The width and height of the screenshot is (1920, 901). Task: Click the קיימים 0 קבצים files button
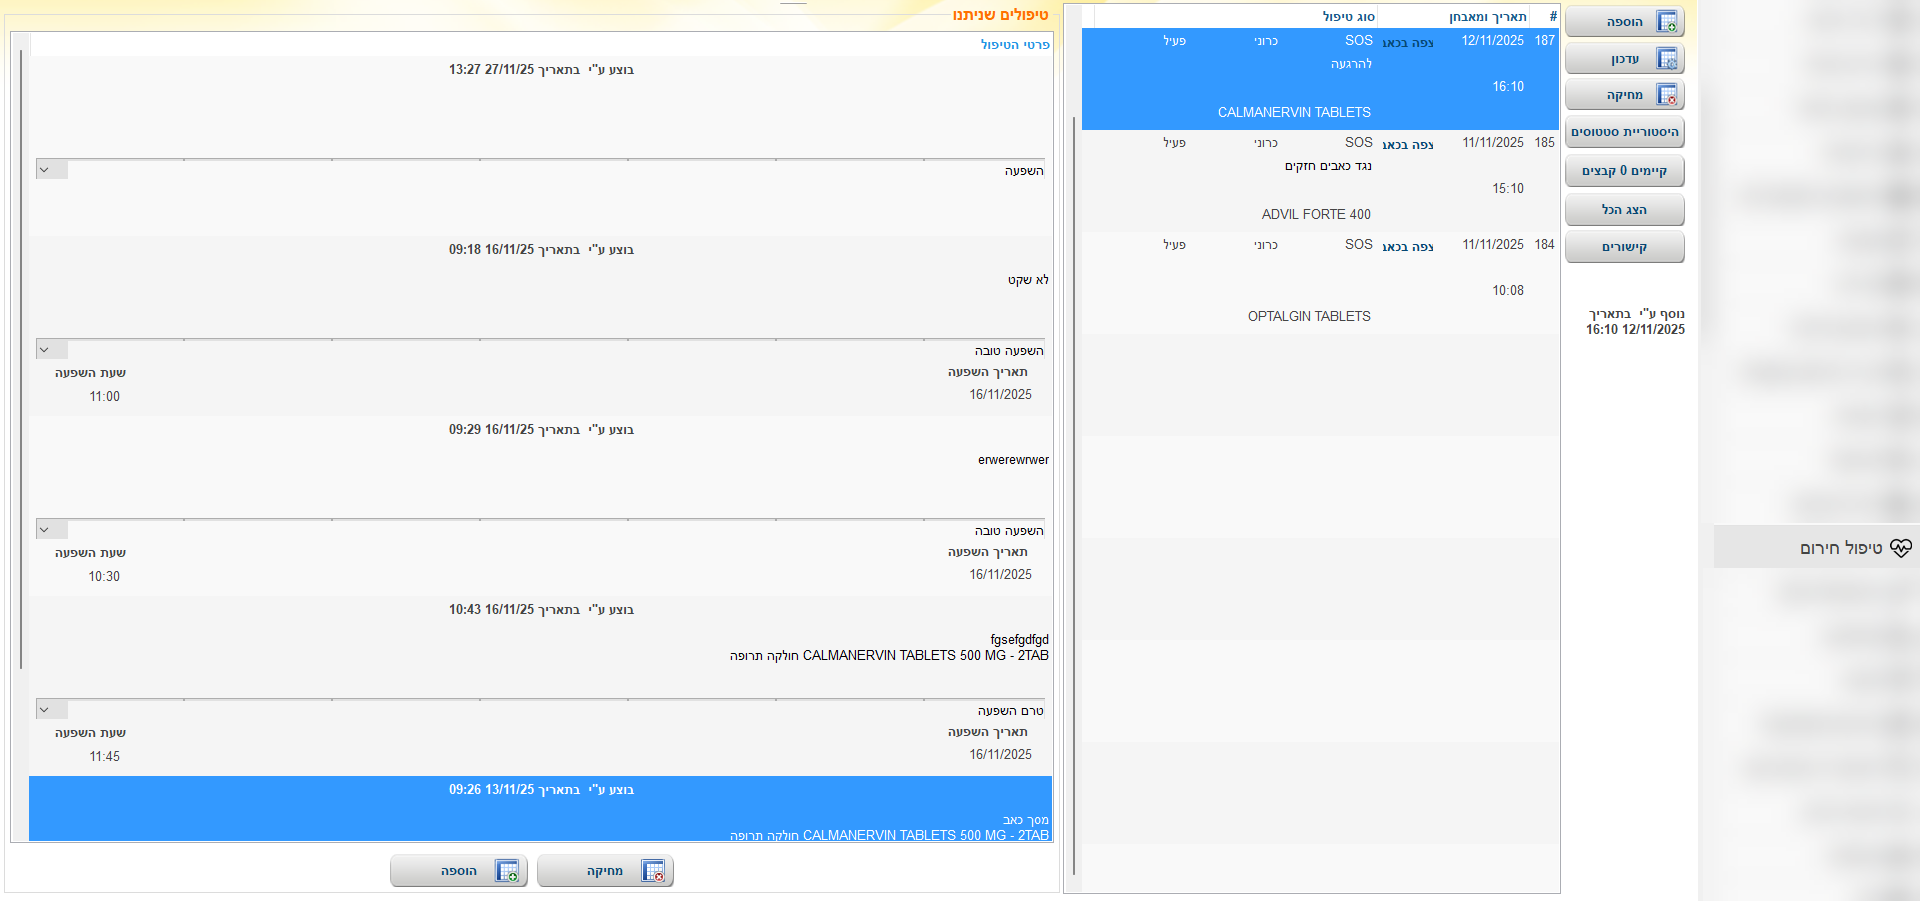pos(1624,171)
